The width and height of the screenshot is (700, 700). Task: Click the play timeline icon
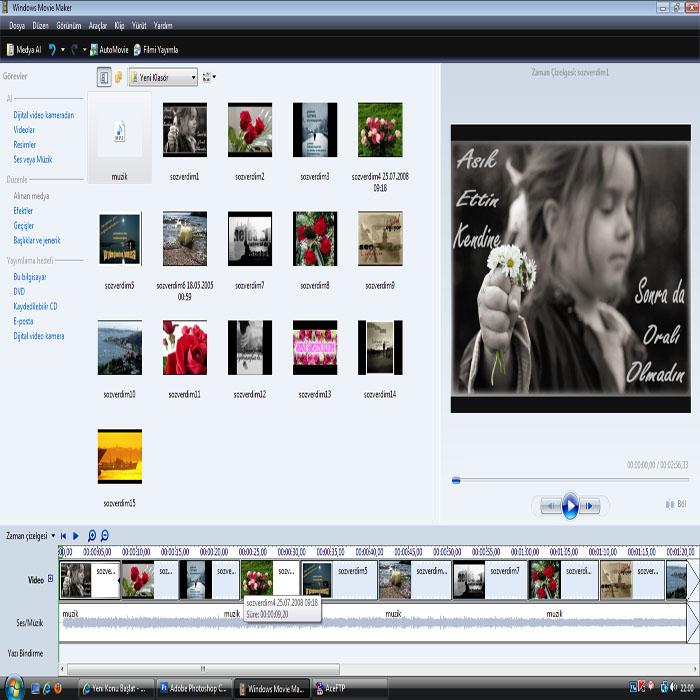point(76,536)
